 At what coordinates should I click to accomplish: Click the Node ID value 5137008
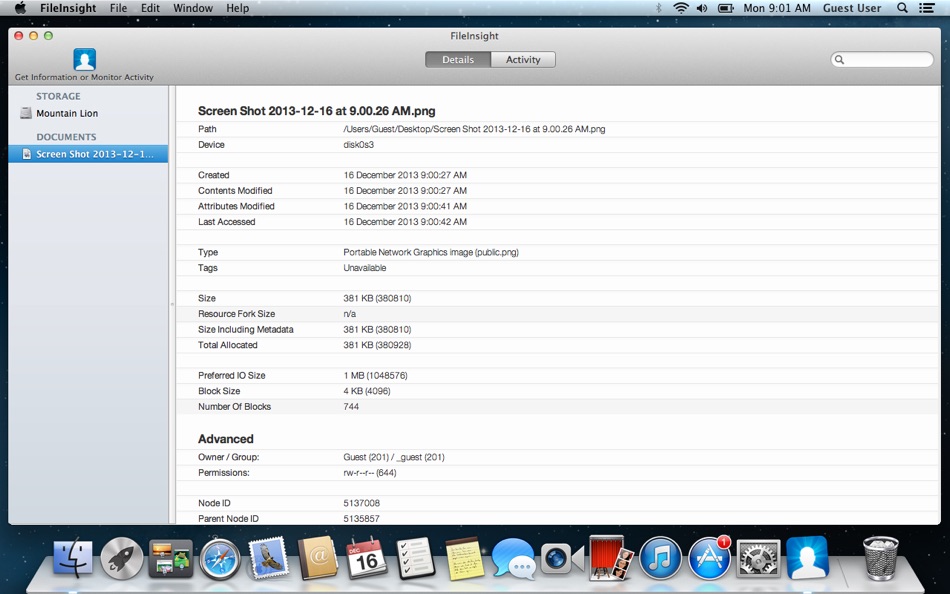click(362, 503)
